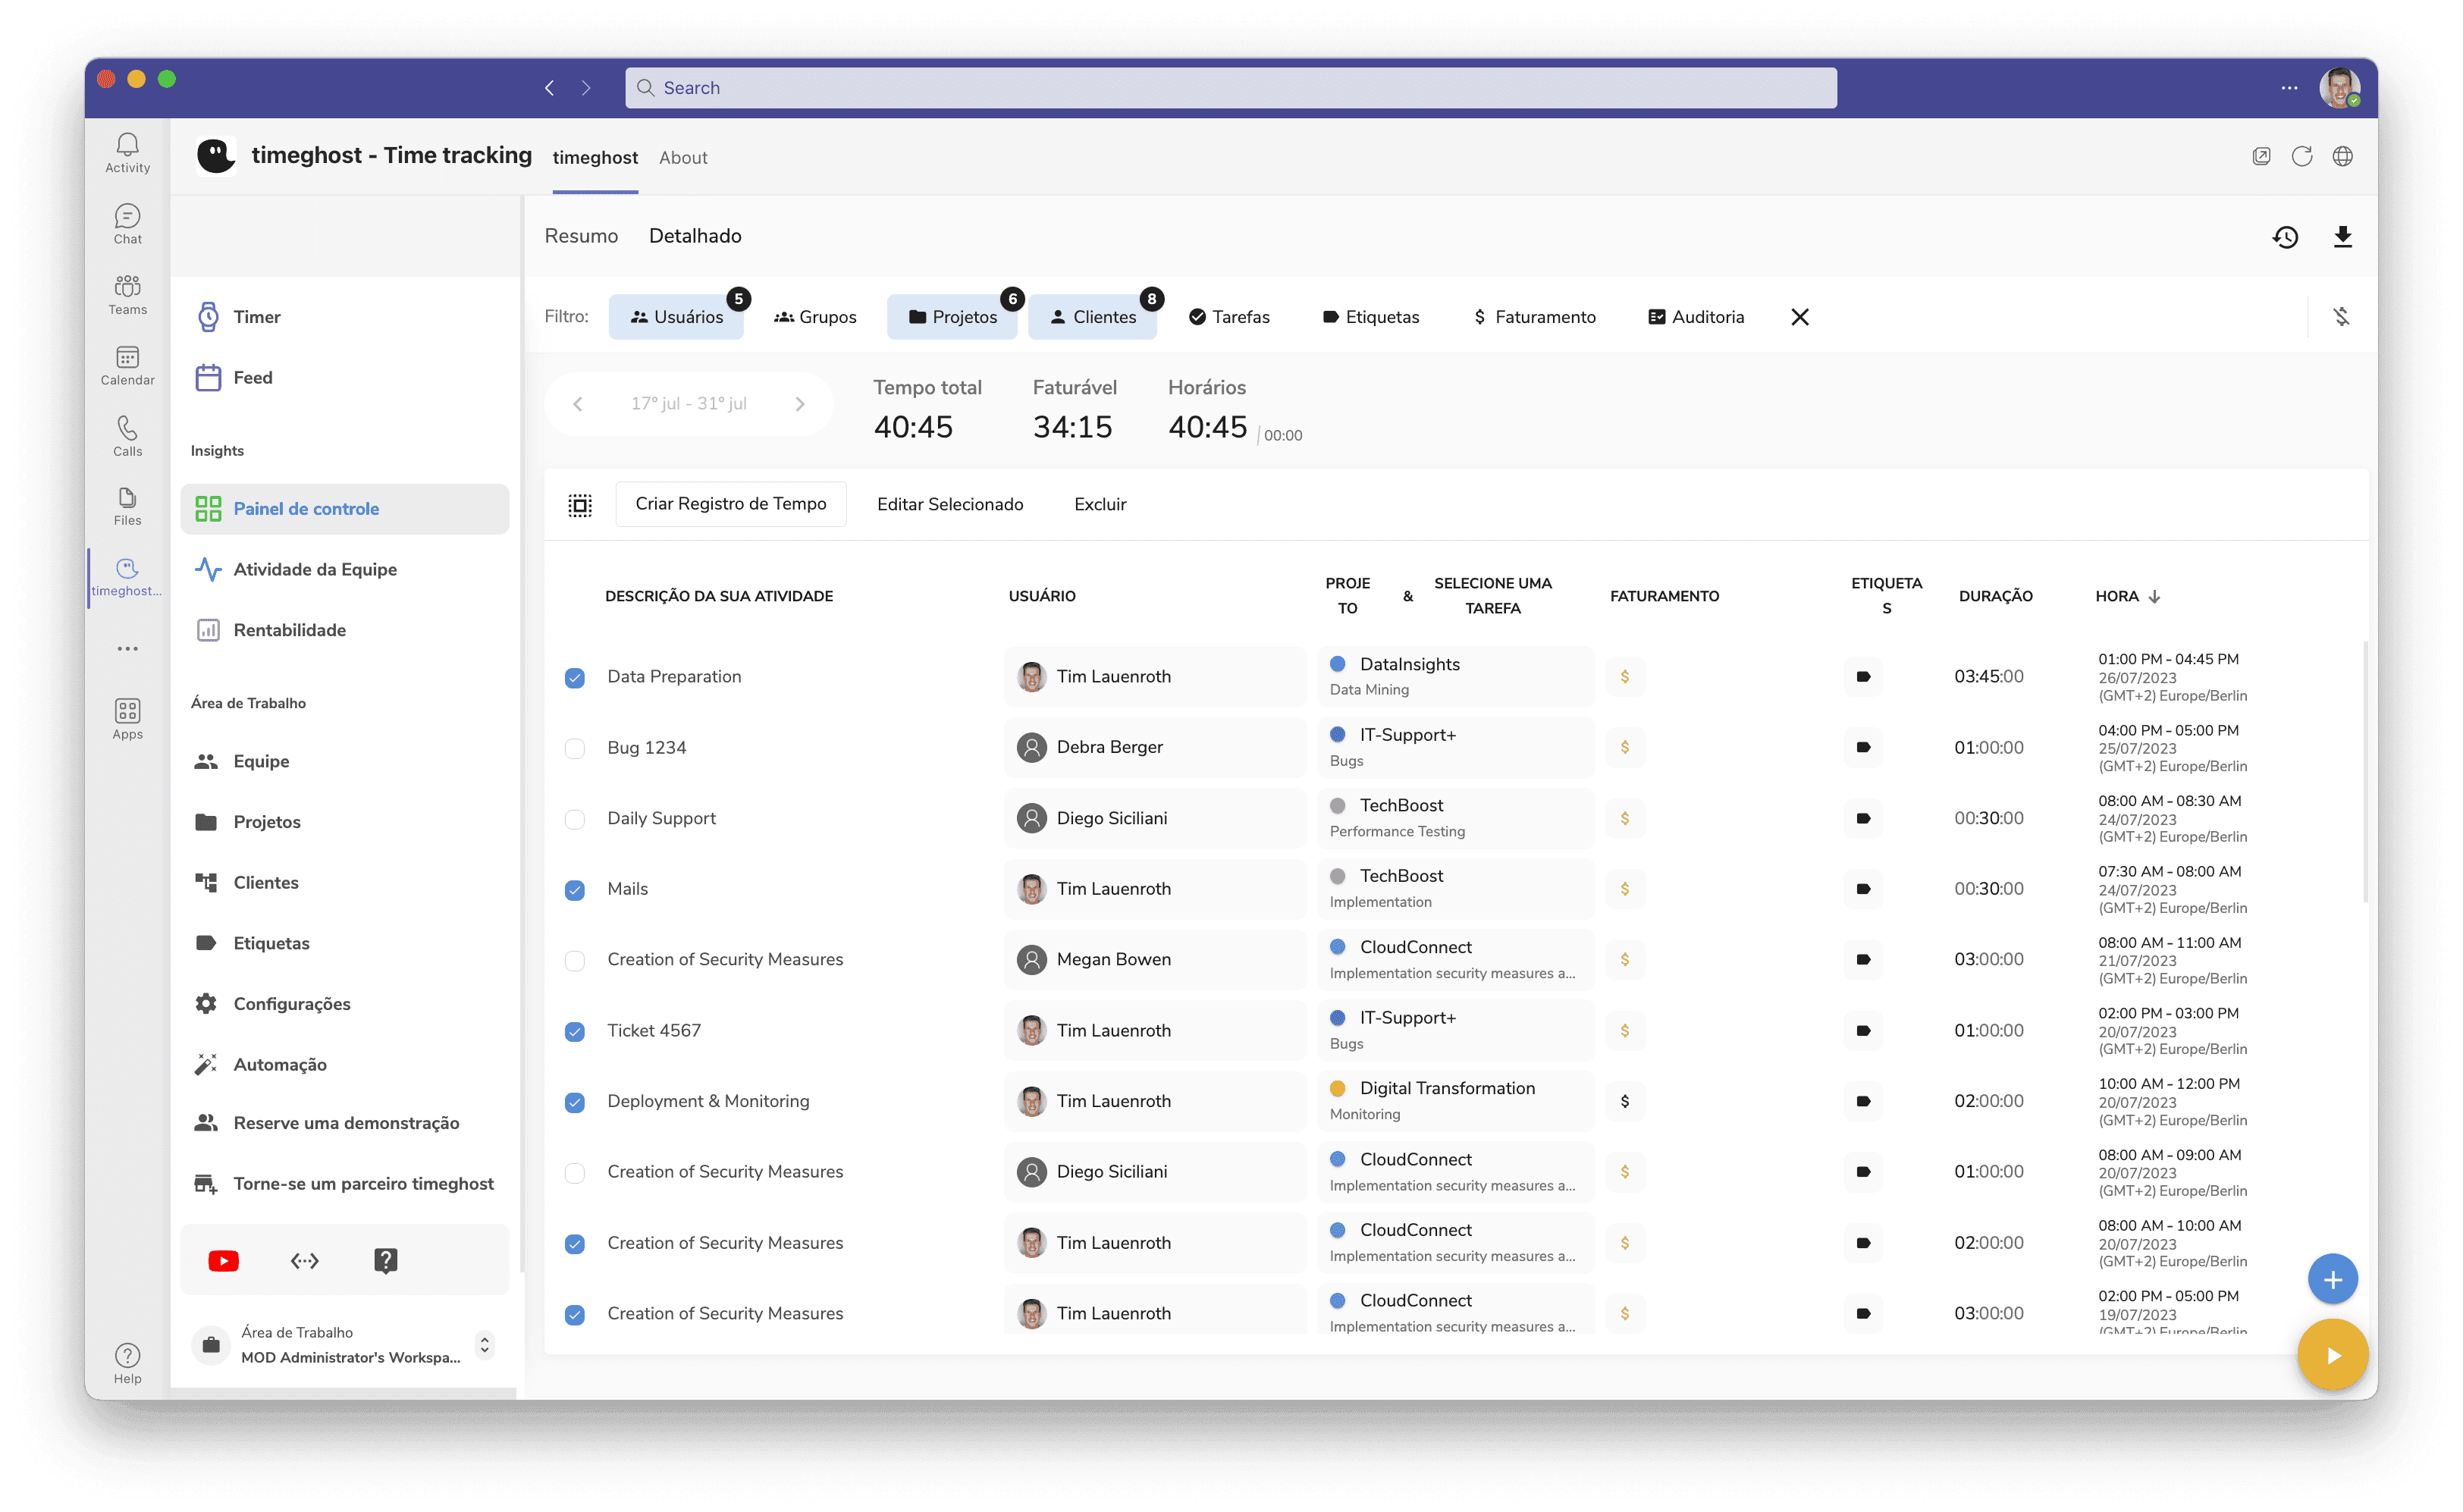Click Criar Registro de Tempo button
This screenshot has height=1512, width=2463.
[x=731, y=504]
